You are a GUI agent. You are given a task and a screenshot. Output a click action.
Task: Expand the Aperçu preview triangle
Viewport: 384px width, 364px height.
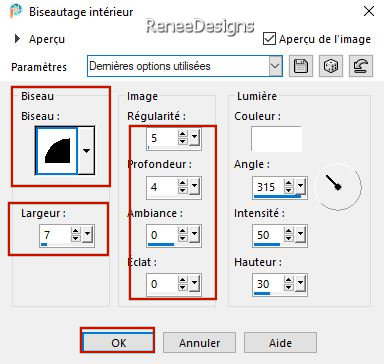pos(17,39)
